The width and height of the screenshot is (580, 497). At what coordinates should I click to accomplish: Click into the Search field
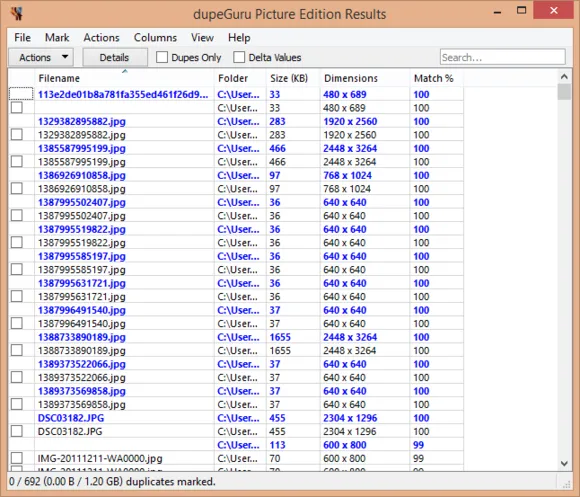[x=503, y=57]
